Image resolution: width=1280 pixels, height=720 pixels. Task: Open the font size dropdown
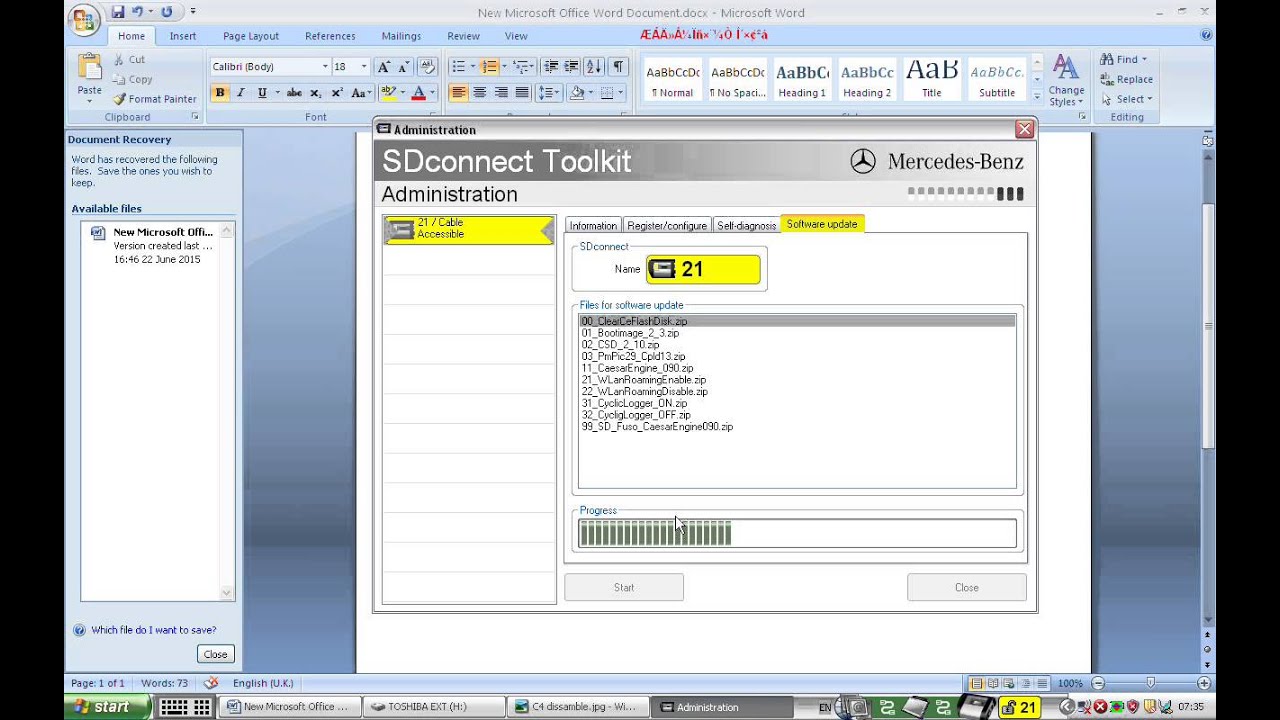[x=364, y=67]
